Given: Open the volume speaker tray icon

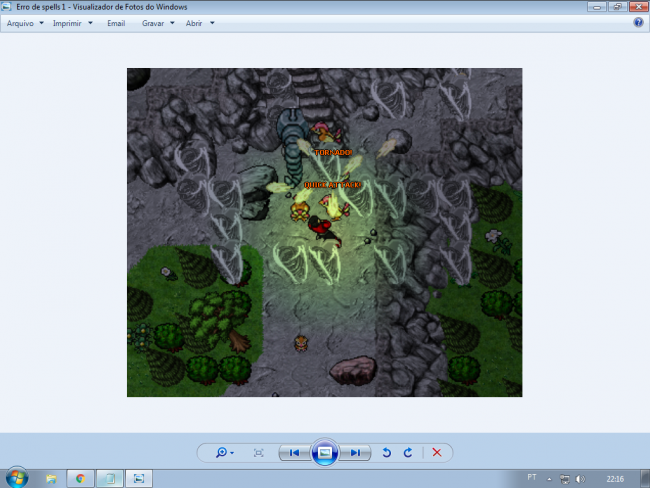Looking at the screenshot, I should point(580,479).
